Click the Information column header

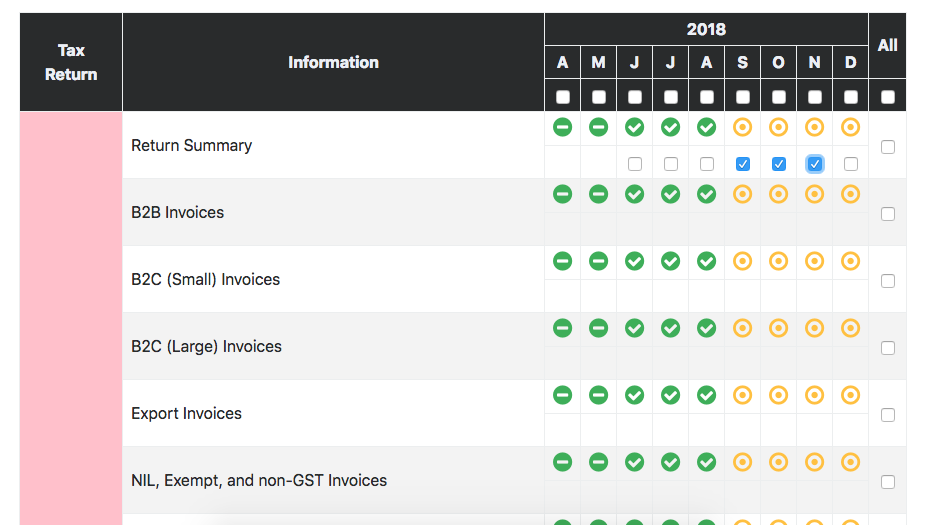click(x=333, y=63)
